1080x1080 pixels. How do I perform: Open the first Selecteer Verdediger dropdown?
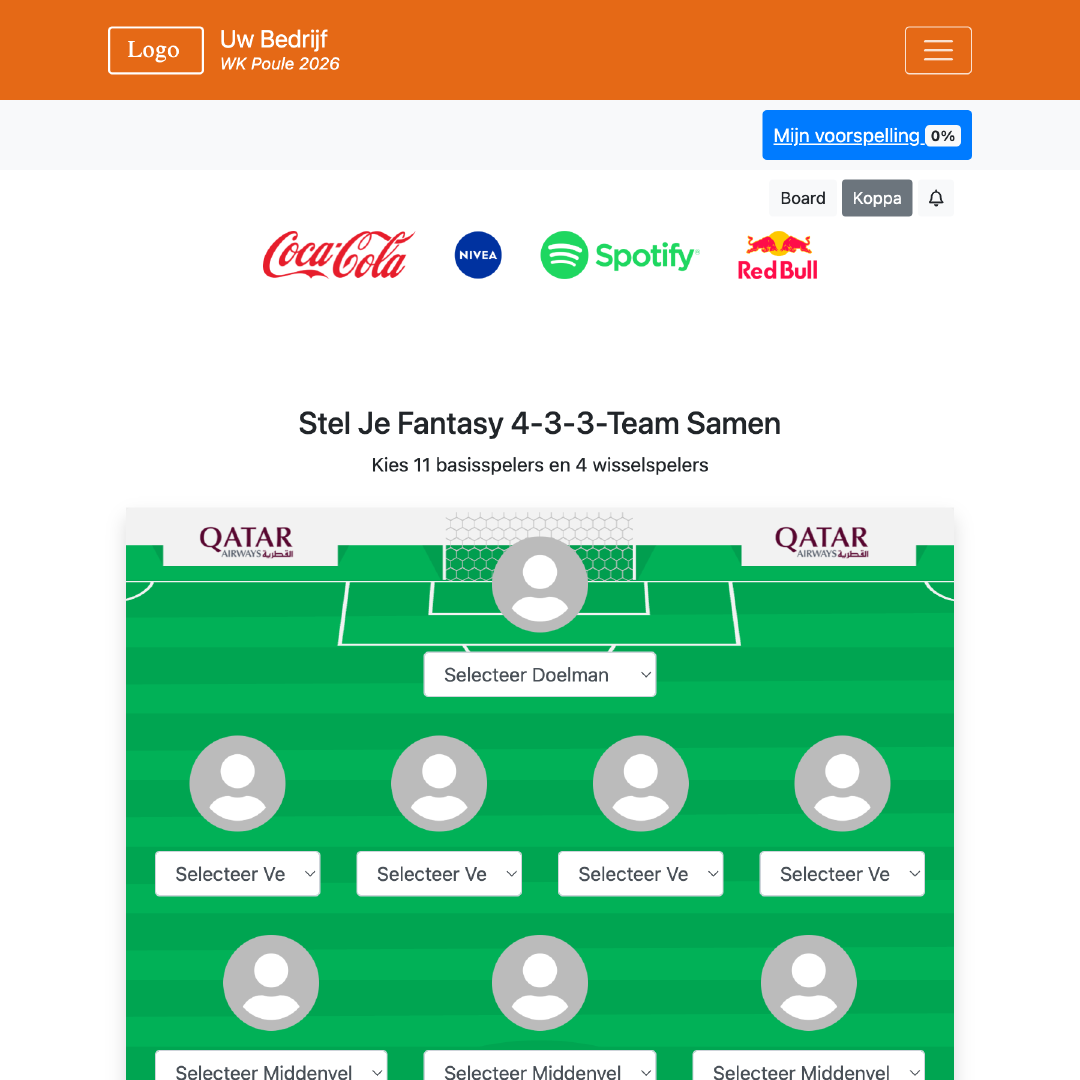tap(237, 873)
